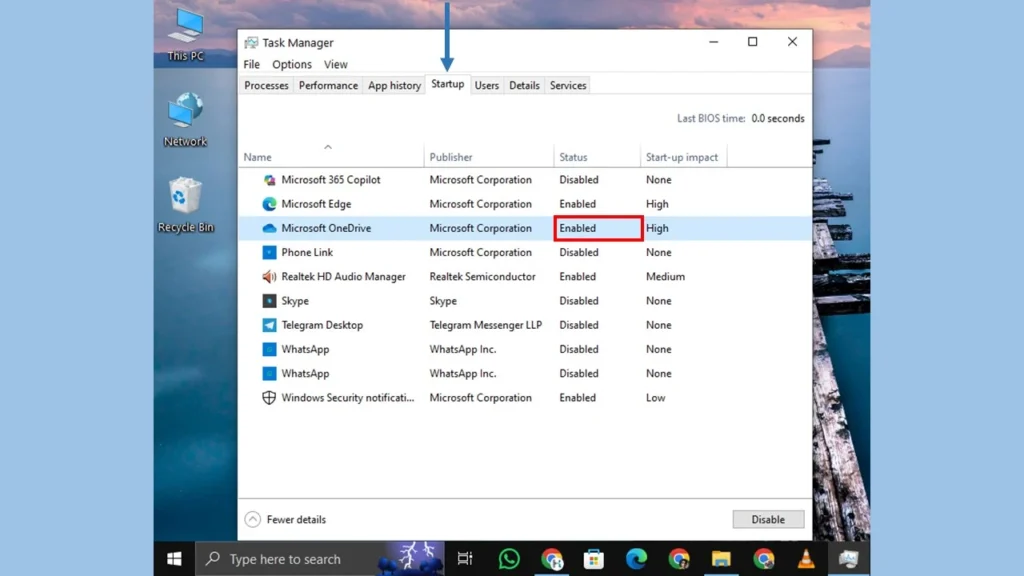Open Microsoft Store from the taskbar
The height and width of the screenshot is (576, 1024).
click(x=594, y=559)
